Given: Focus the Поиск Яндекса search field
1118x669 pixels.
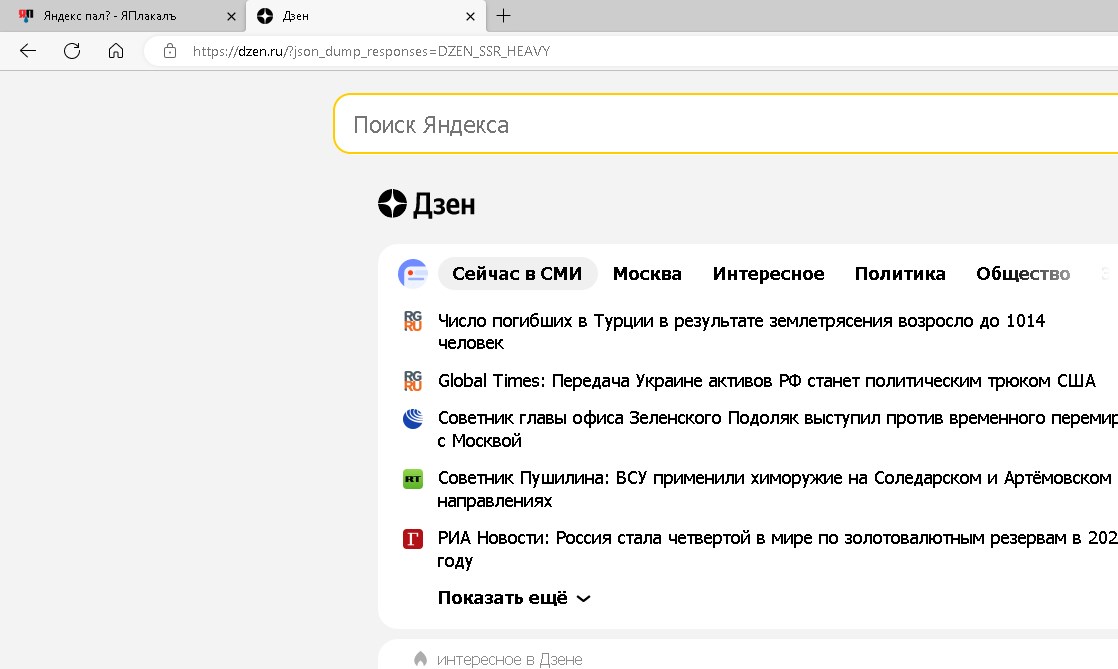Looking at the screenshot, I should point(726,124).
